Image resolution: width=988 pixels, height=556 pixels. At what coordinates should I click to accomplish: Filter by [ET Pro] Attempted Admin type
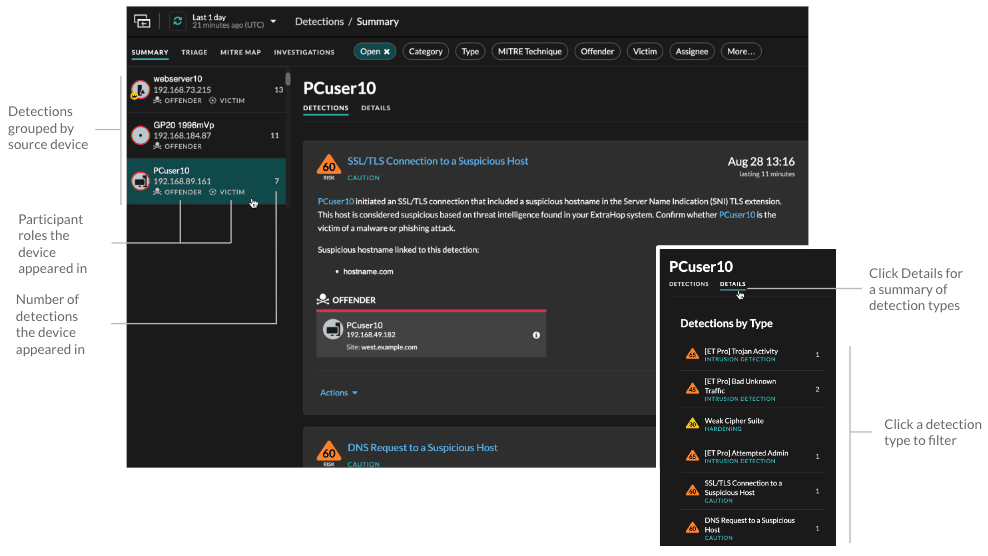pyautogui.click(x=753, y=456)
